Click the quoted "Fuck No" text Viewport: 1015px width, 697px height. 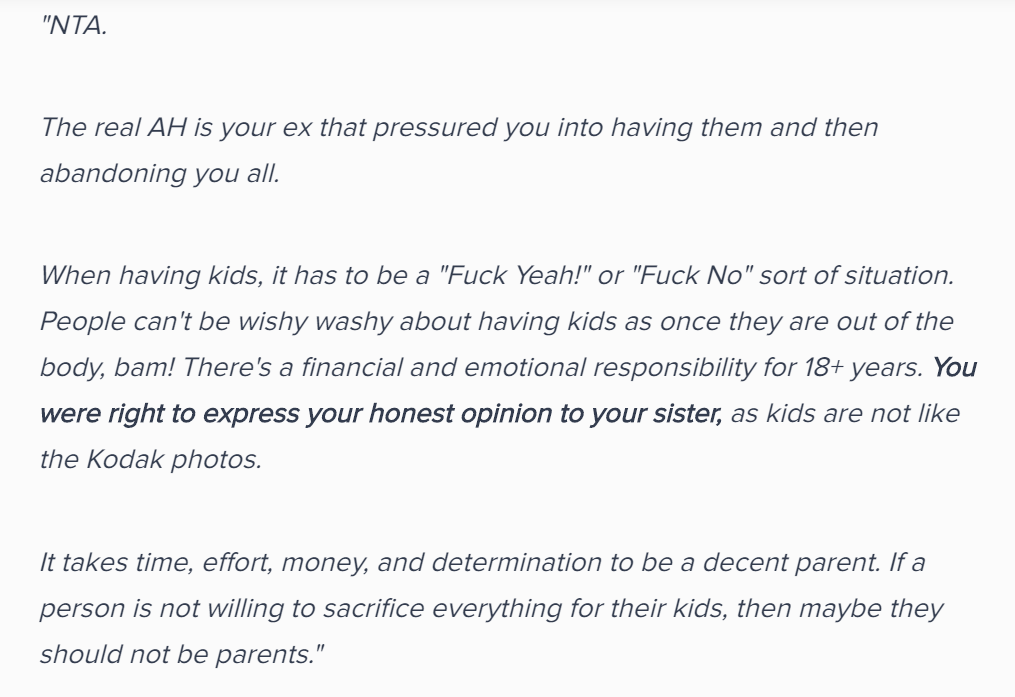tap(692, 276)
